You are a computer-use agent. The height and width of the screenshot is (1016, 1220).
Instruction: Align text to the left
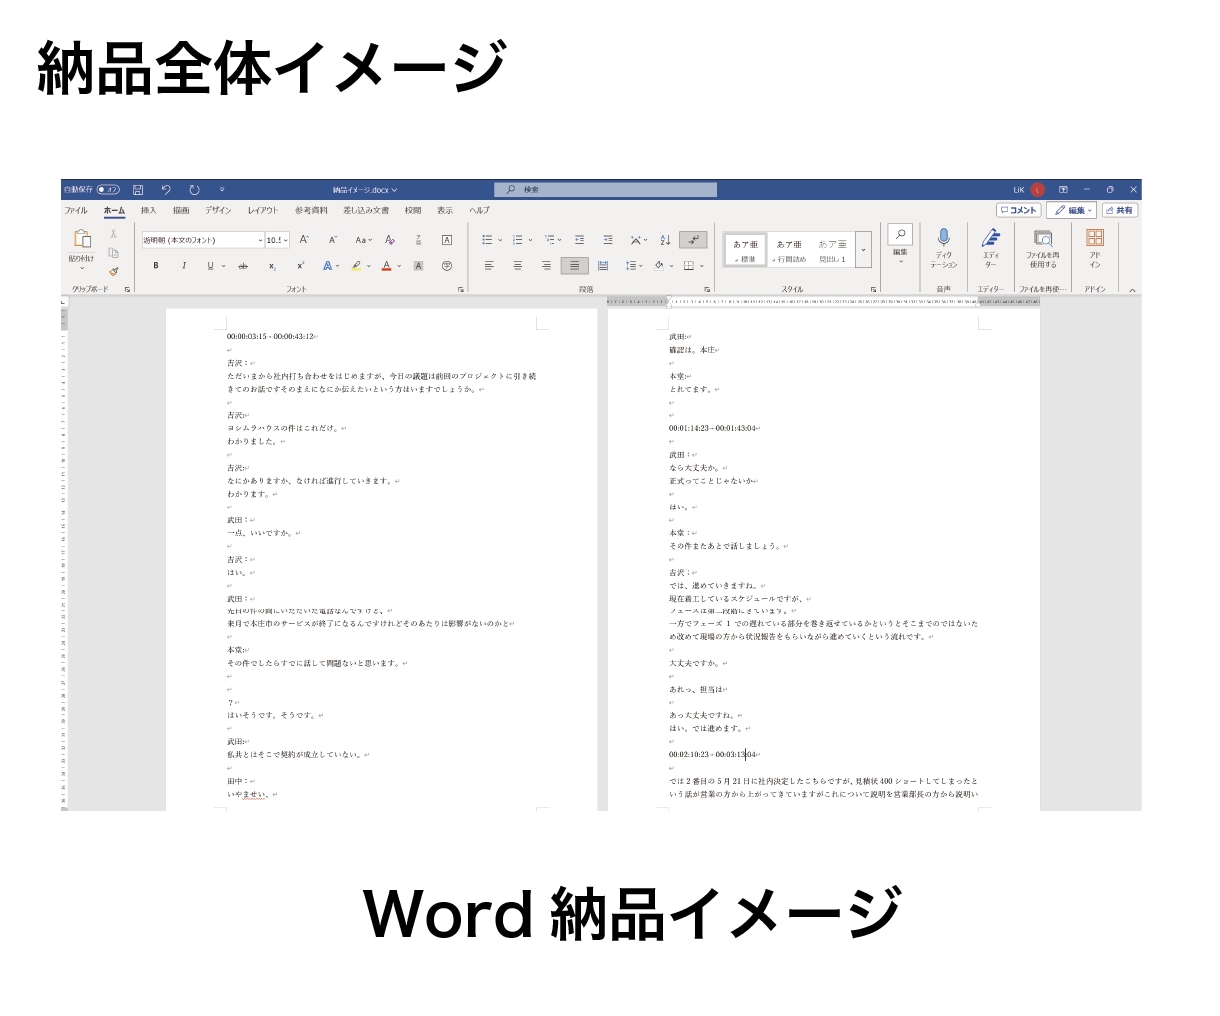(489, 266)
